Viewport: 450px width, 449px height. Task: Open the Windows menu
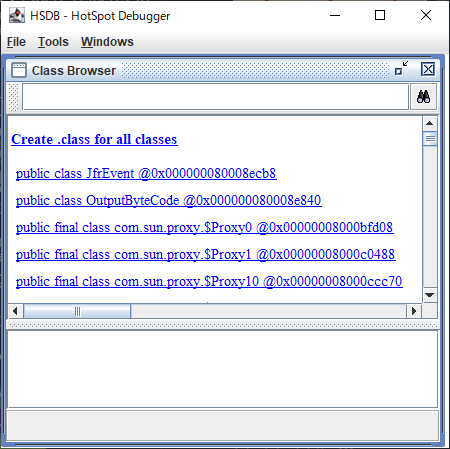pyautogui.click(x=107, y=42)
